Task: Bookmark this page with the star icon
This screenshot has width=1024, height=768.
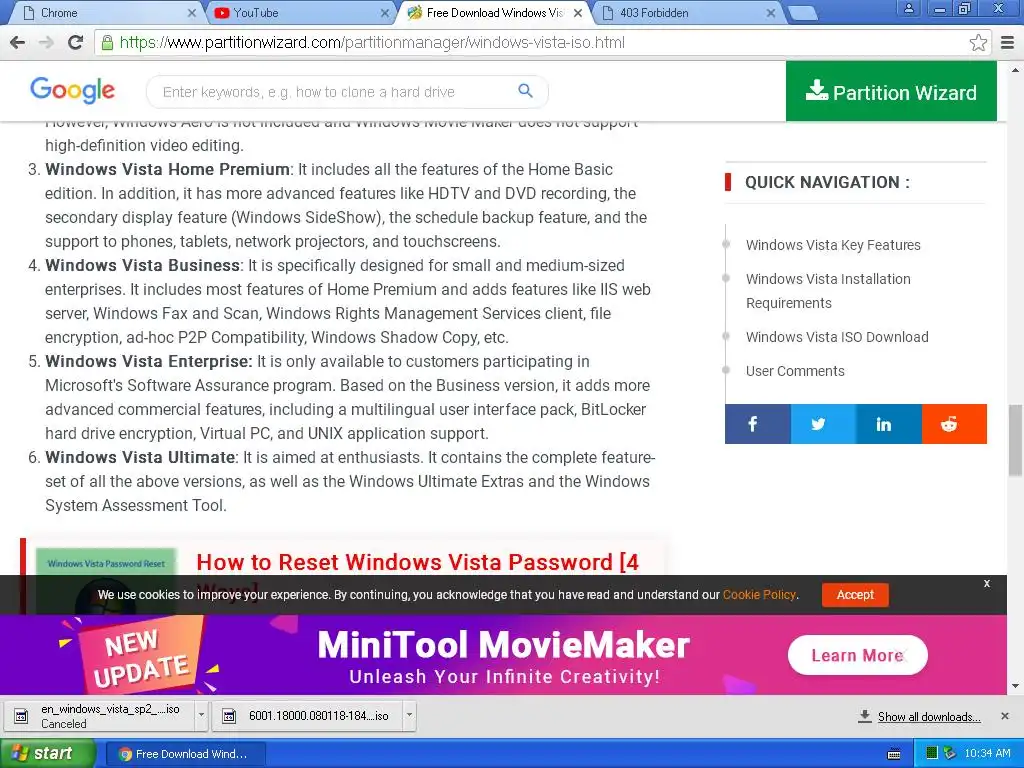Action: pyautogui.click(x=978, y=43)
